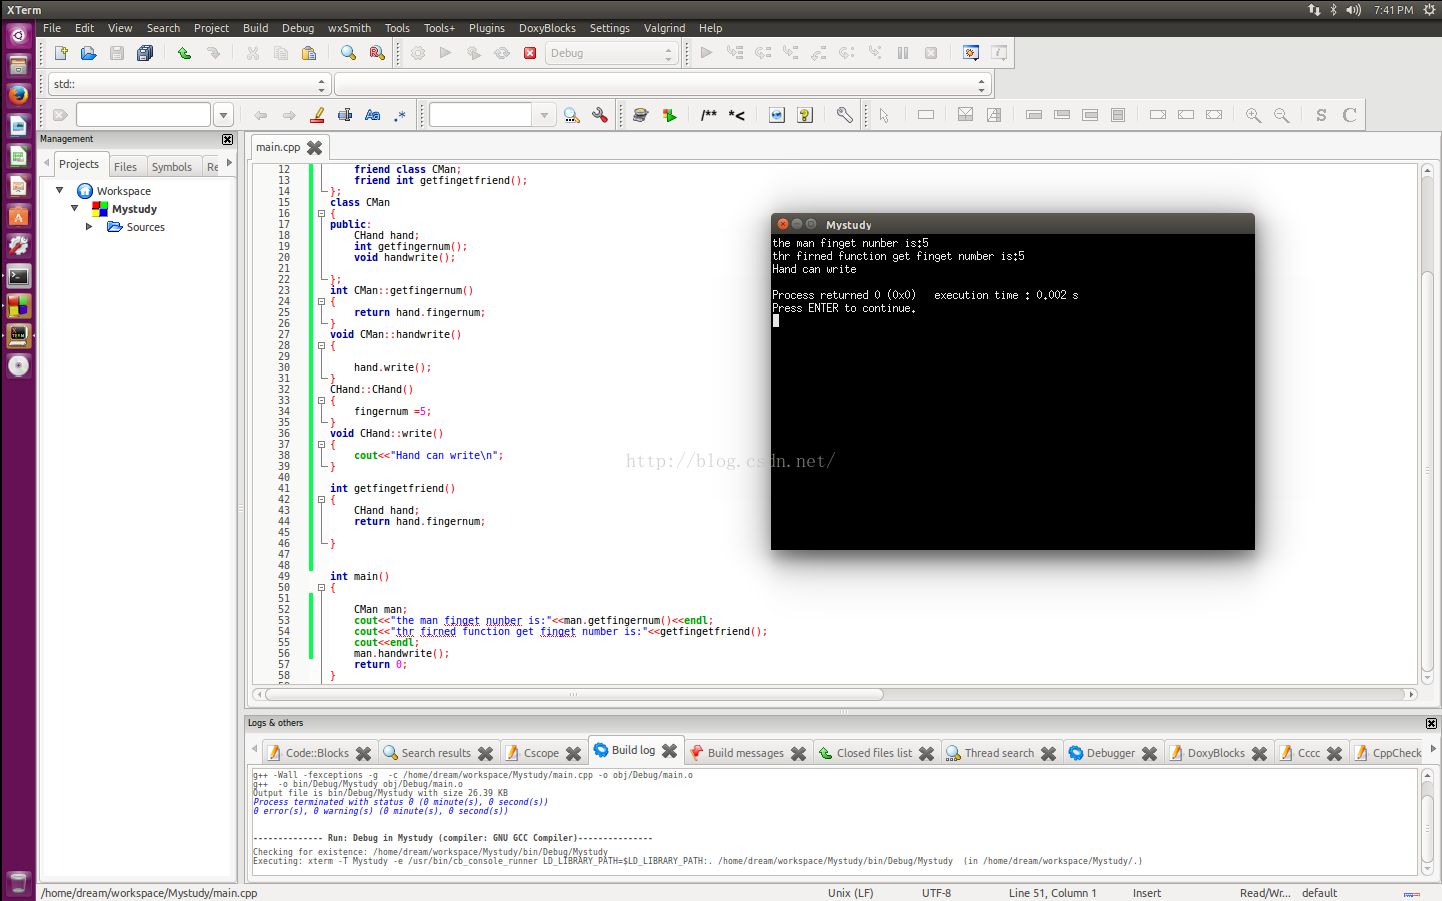Open the dropdown arrow beside the jump field
The height and width of the screenshot is (901, 1442).
pos(223,115)
